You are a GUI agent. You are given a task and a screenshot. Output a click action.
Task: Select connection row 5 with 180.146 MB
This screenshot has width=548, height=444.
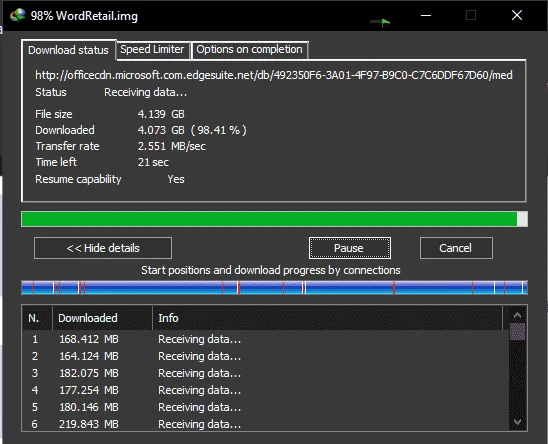[x=265, y=407]
